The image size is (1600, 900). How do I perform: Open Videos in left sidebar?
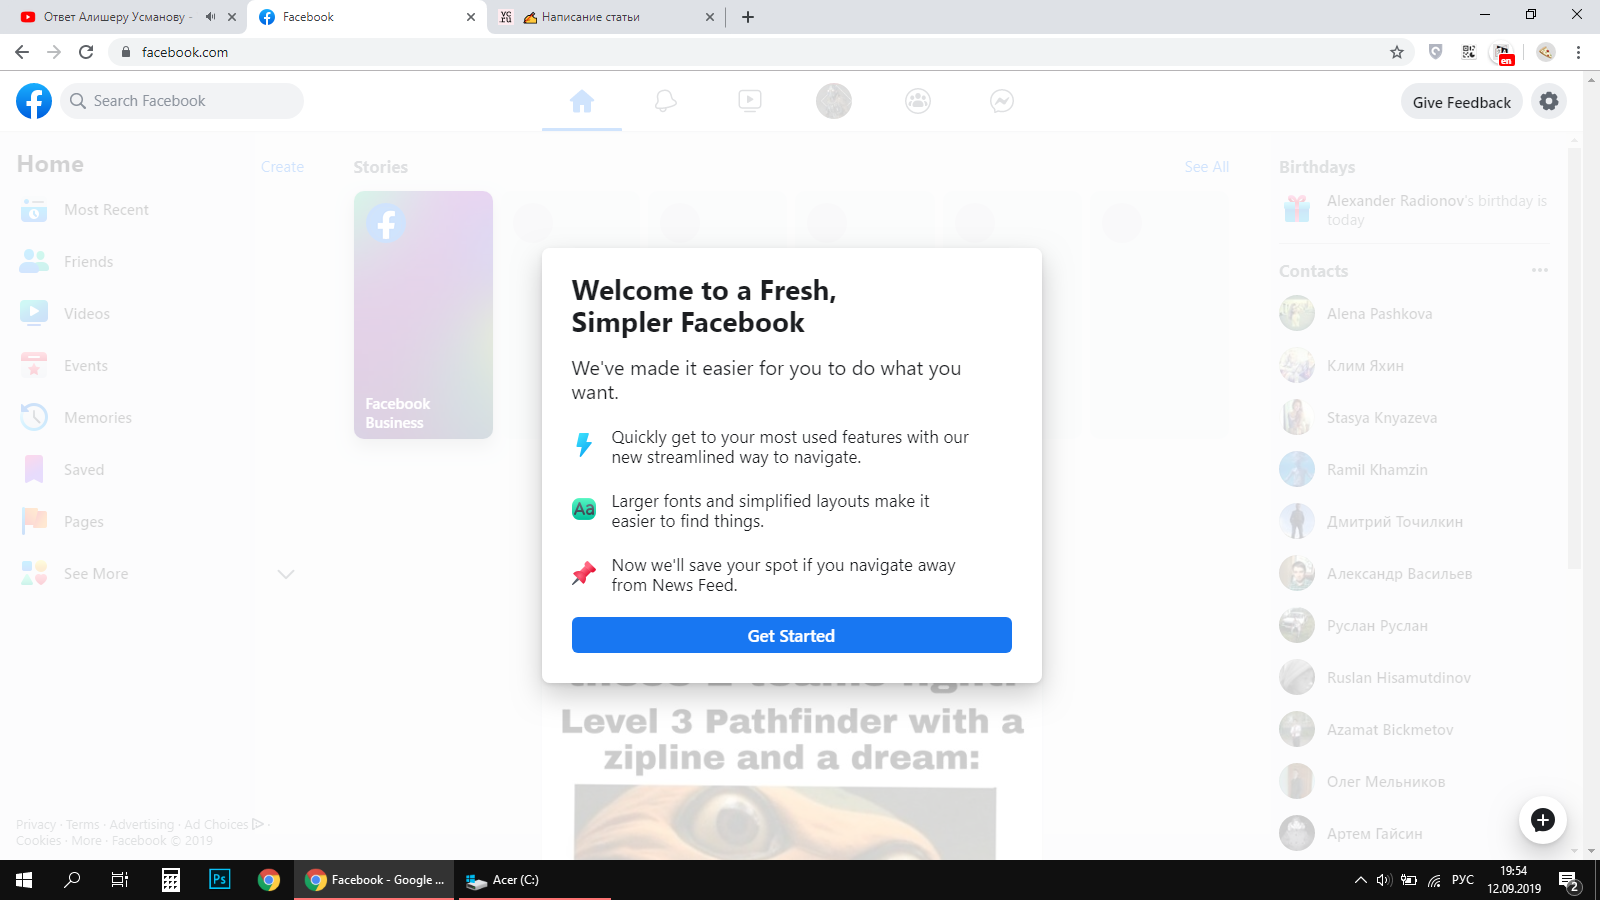pos(158,314)
